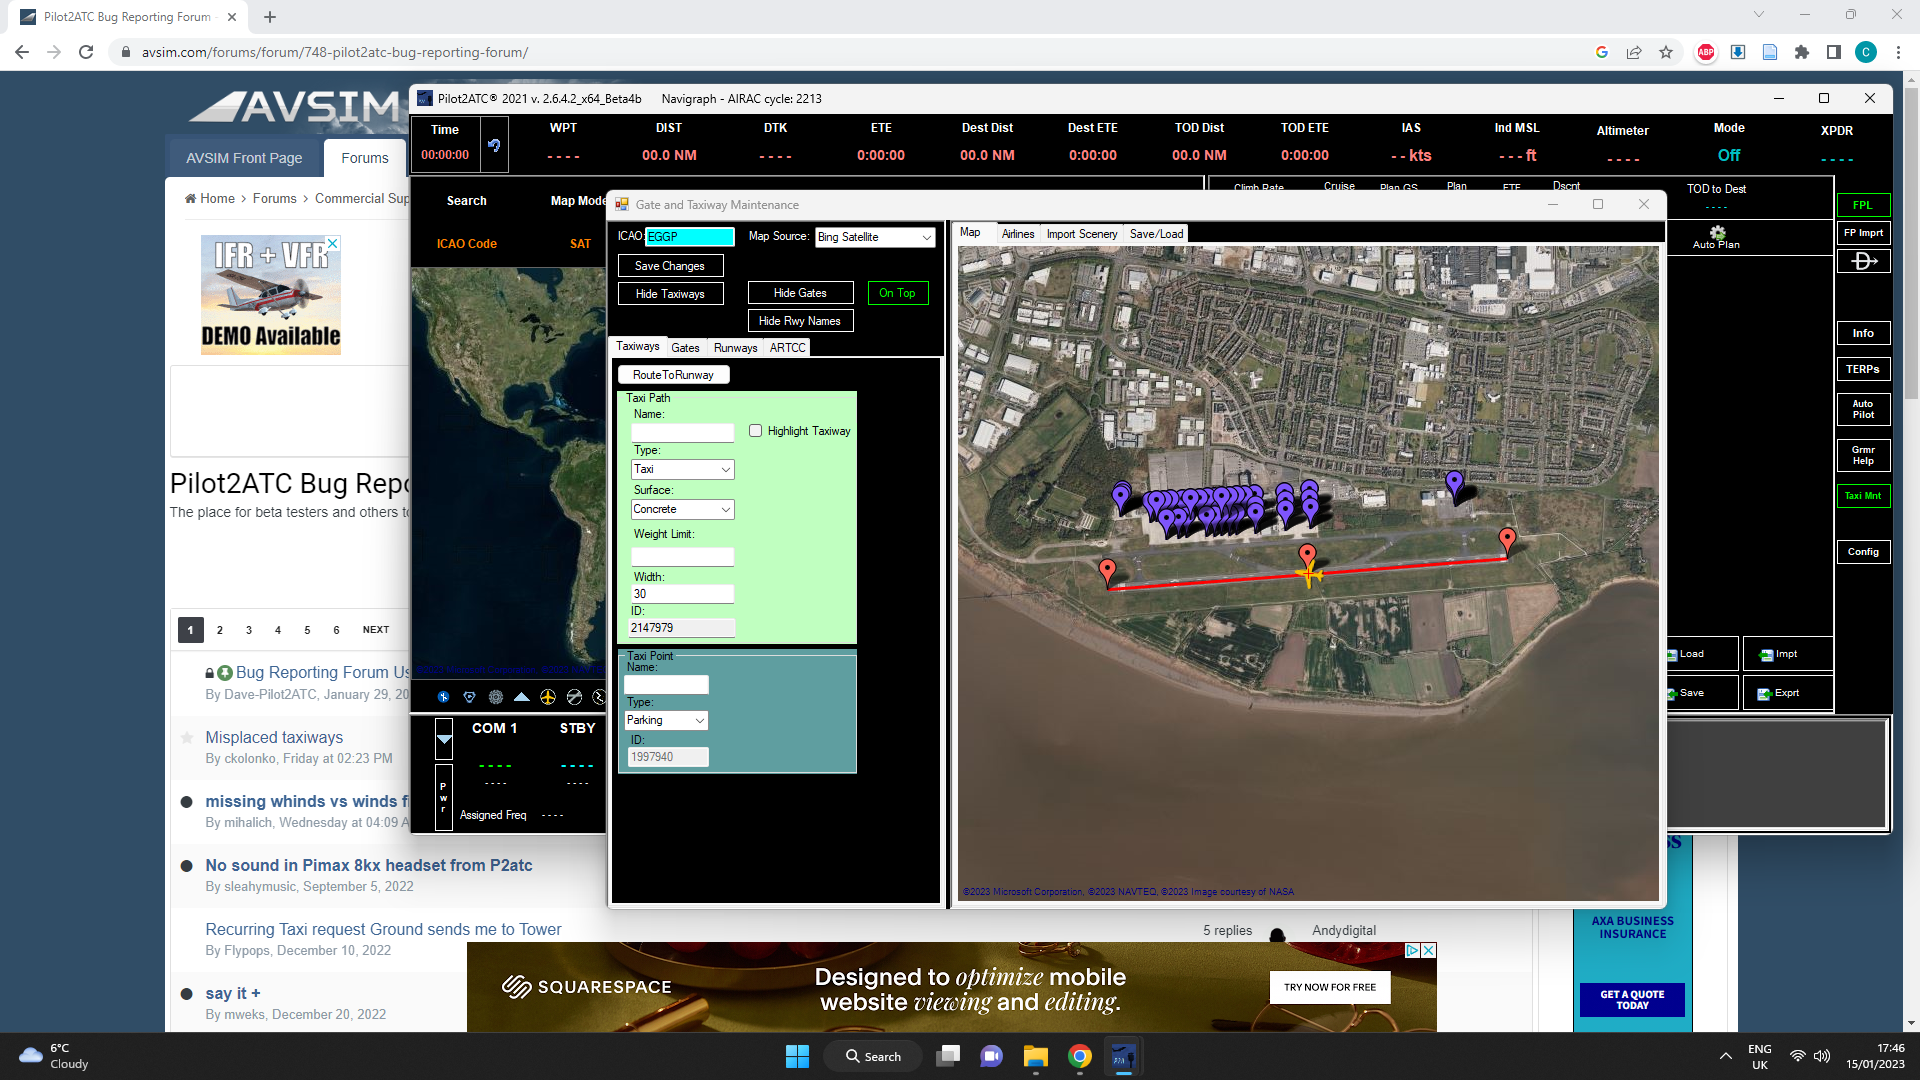Toggle Hide Gates button
Image resolution: width=1920 pixels, height=1080 pixels.
point(800,293)
